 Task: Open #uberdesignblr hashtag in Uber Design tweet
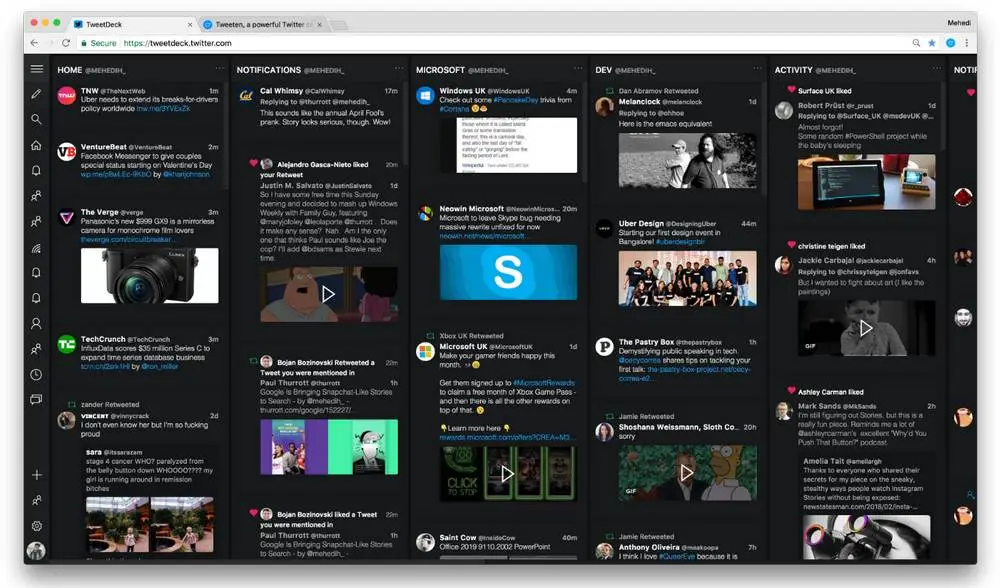pos(680,242)
